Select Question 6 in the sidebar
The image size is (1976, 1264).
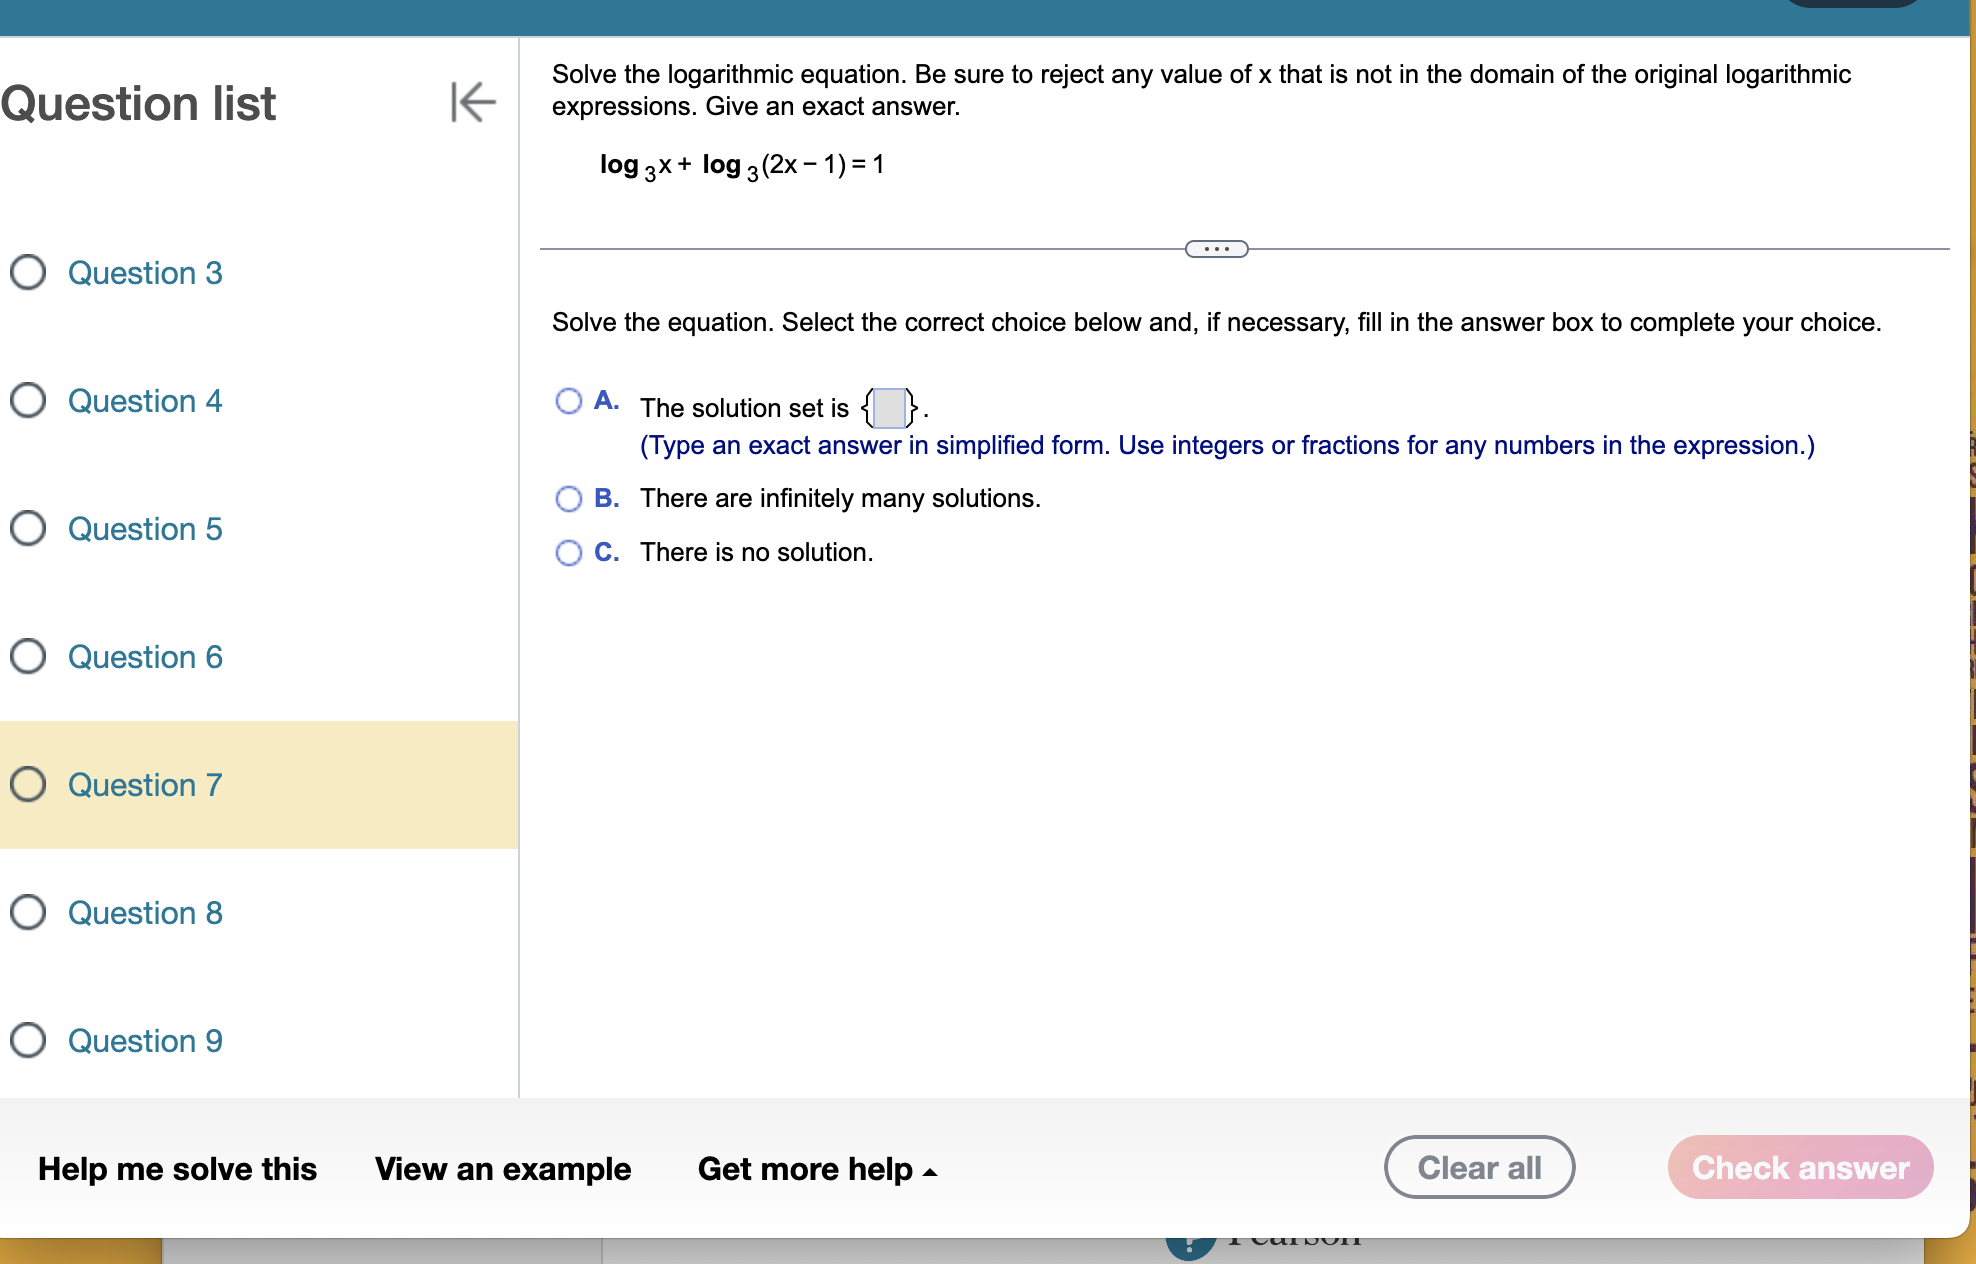(x=145, y=656)
